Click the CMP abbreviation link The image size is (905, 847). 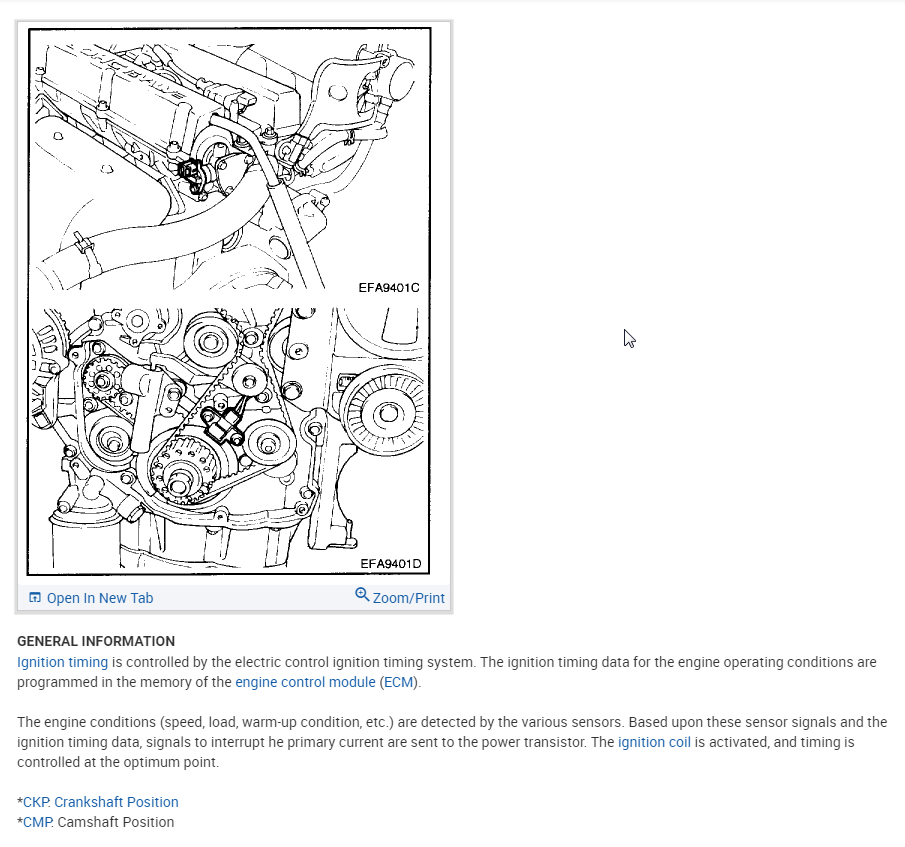tap(38, 822)
